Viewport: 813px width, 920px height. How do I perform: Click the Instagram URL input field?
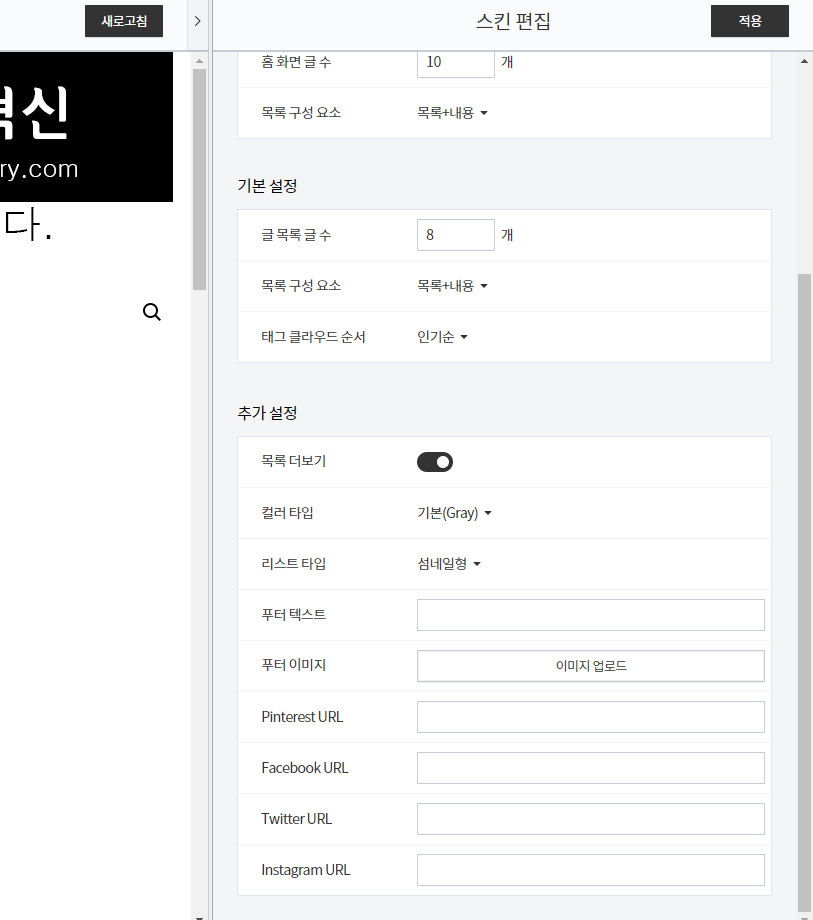pyautogui.click(x=591, y=870)
